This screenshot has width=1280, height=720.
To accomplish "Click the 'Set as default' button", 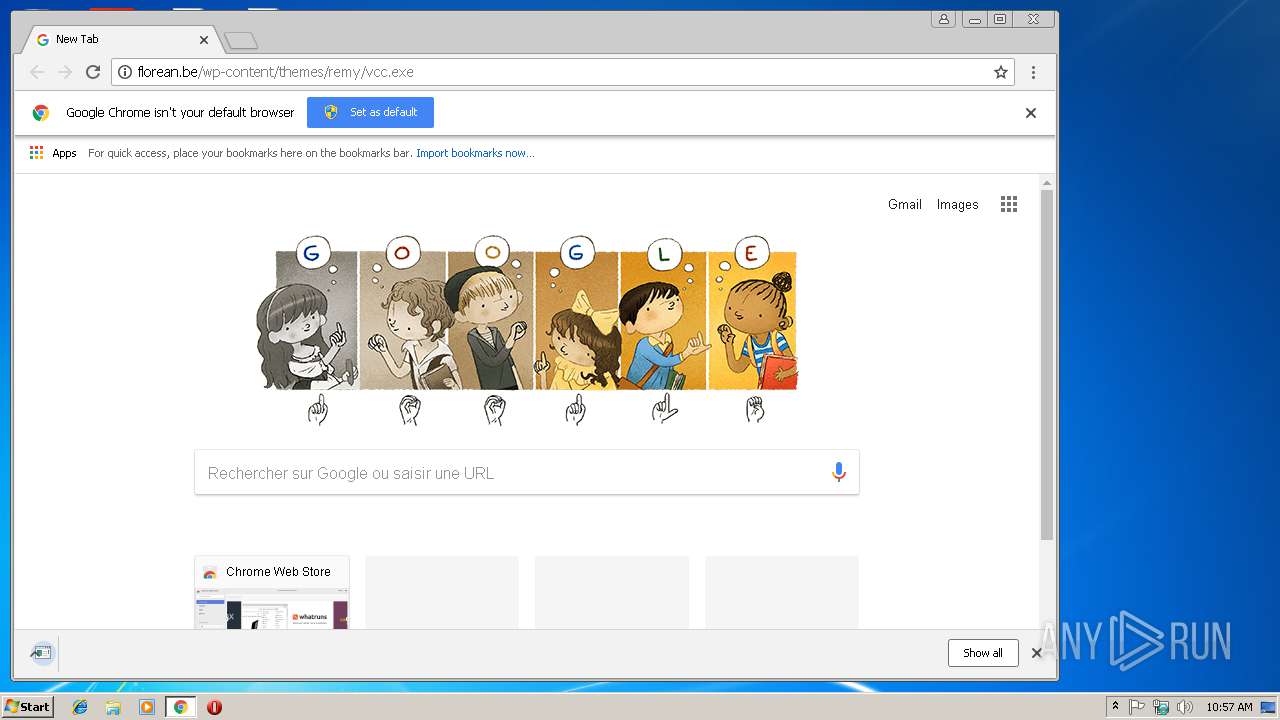I will pyautogui.click(x=370, y=112).
